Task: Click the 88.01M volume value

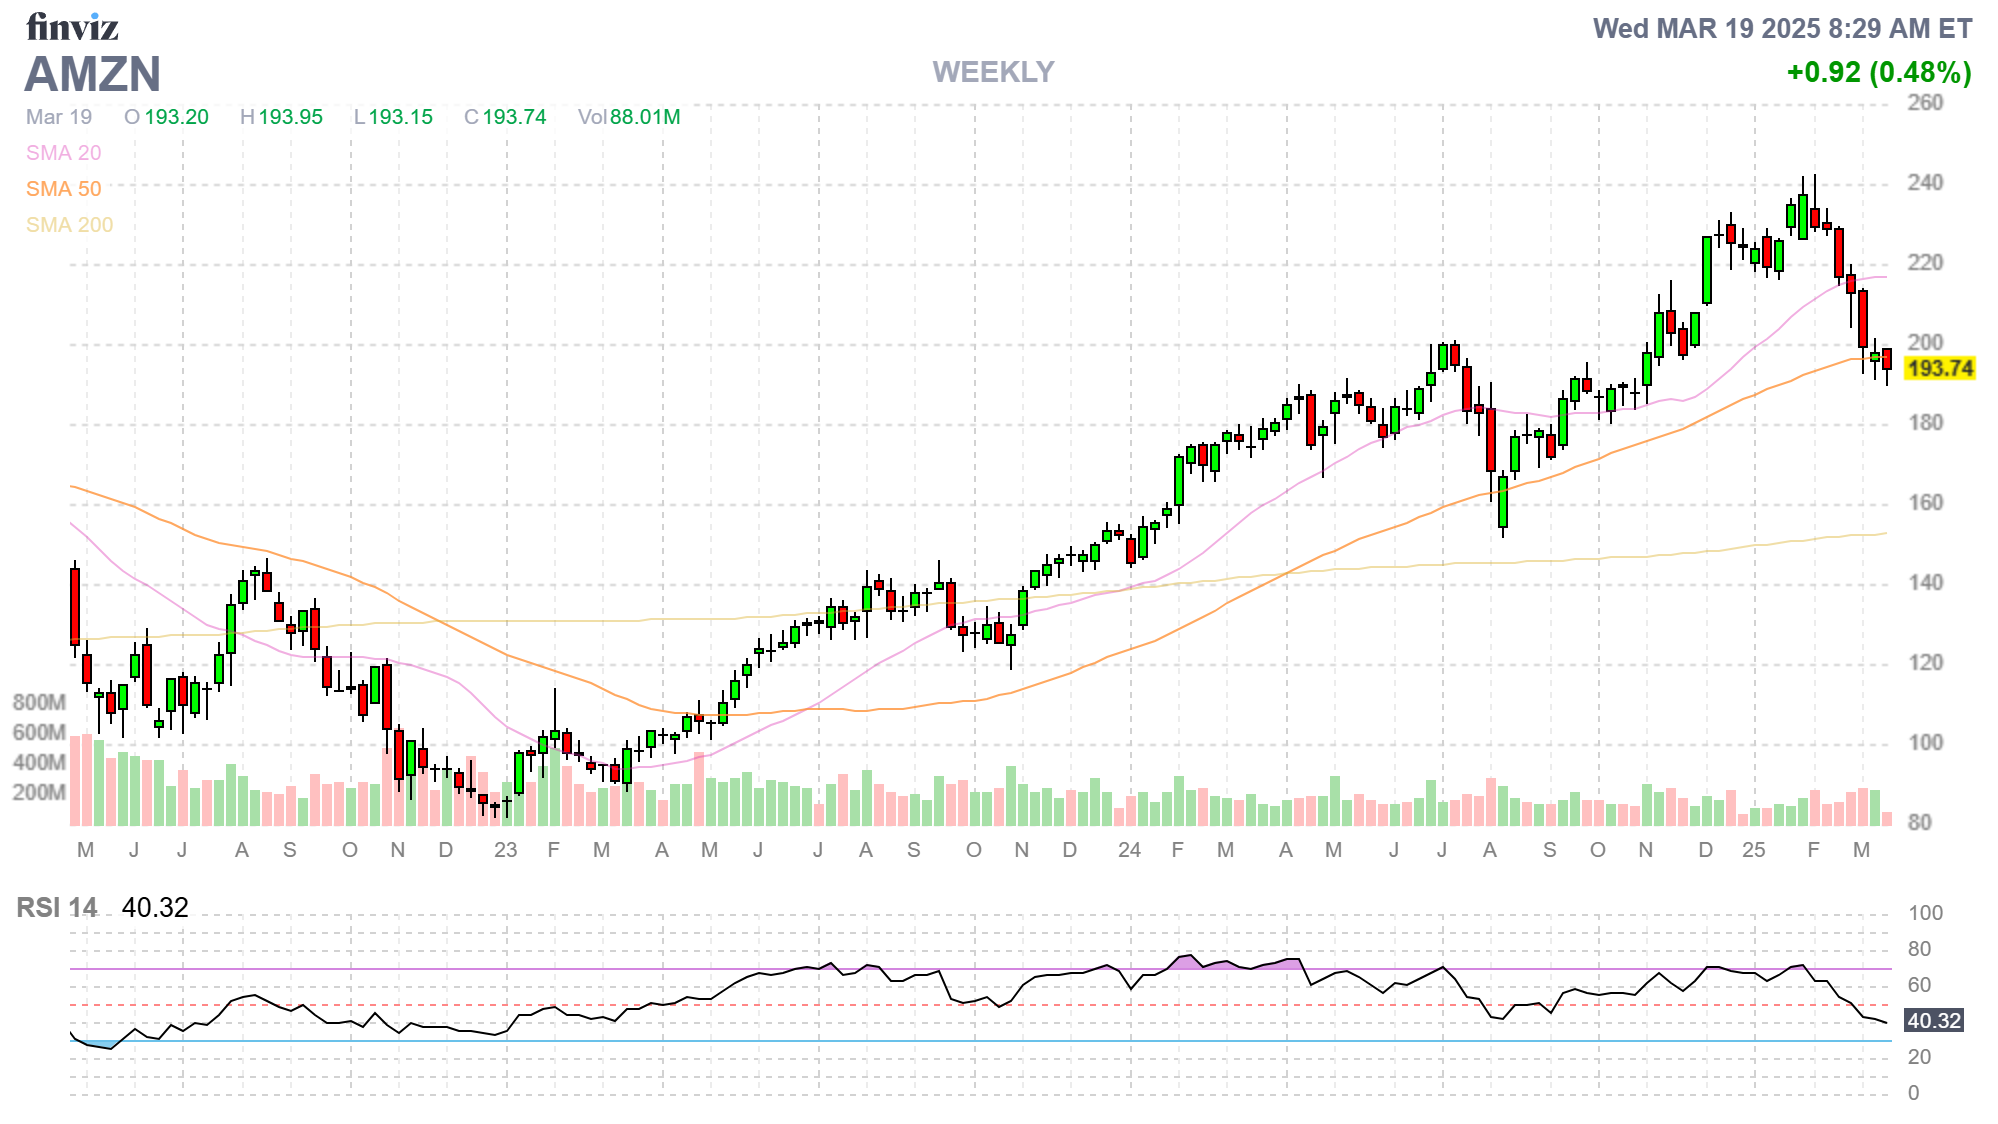Action: tap(645, 117)
